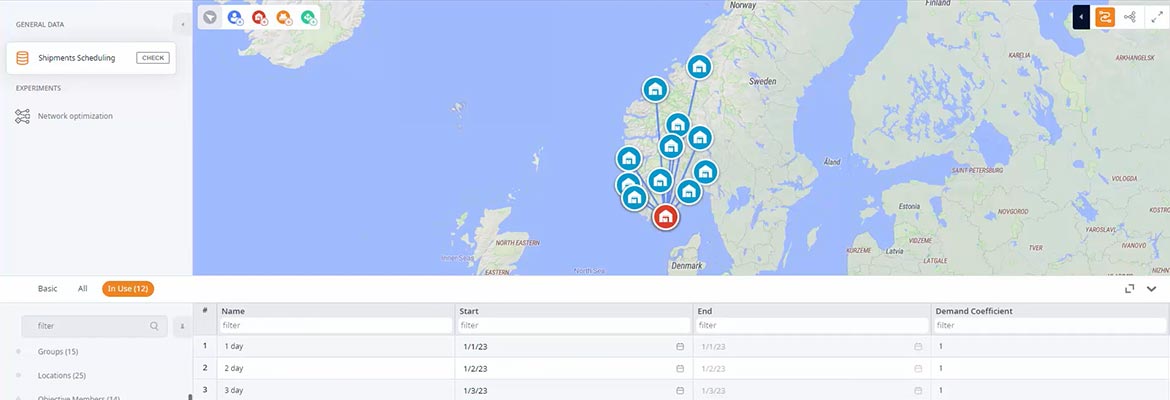The image size is (1170, 400).
Task: Select the red add warehouse icon
Action: pyautogui.click(x=259, y=17)
